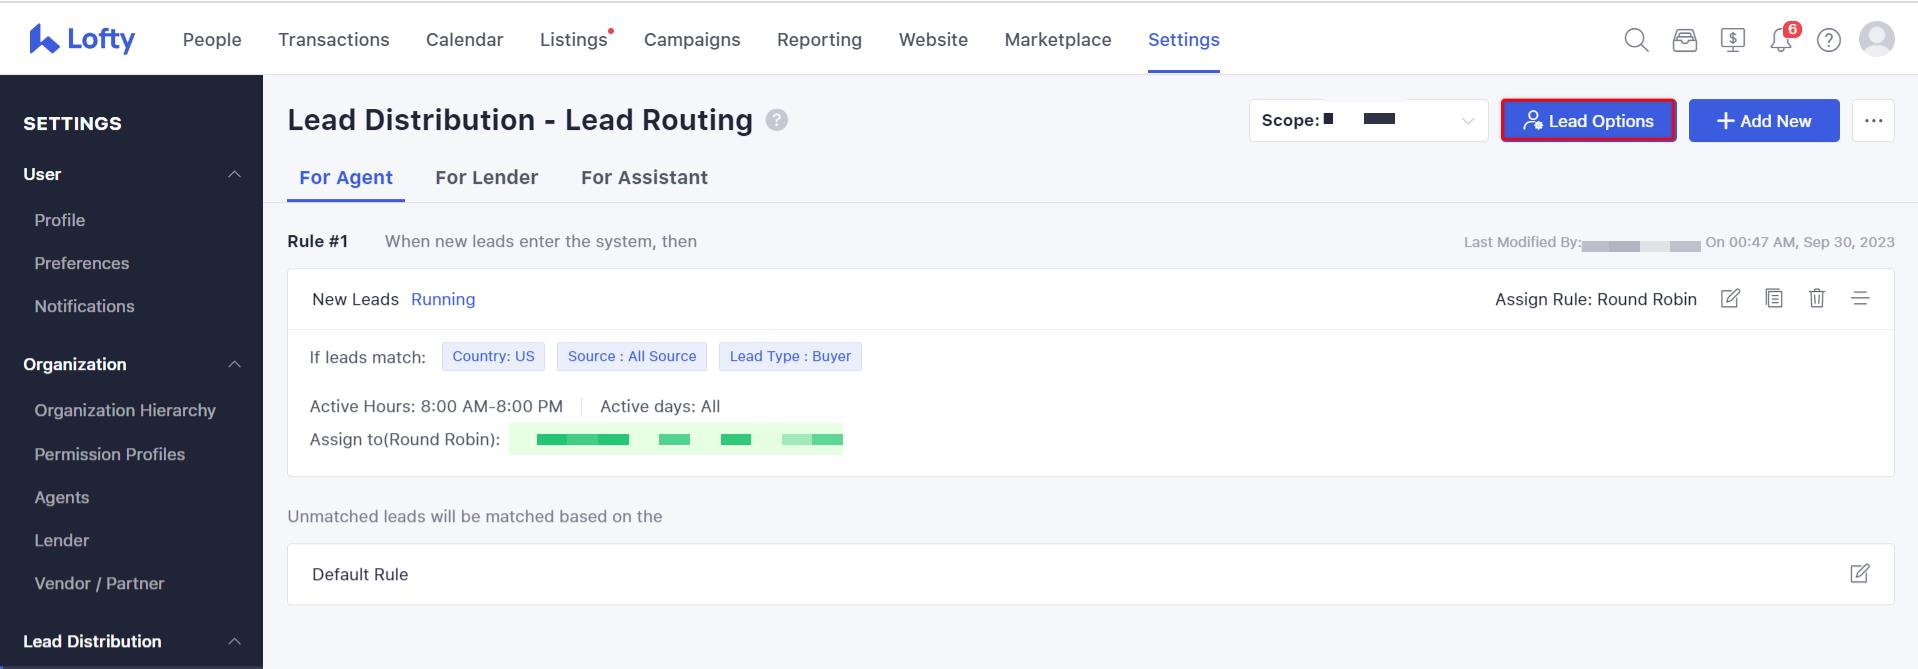1918x669 pixels.
Task: Collapse the User settings section
Action: pos(234,174)
